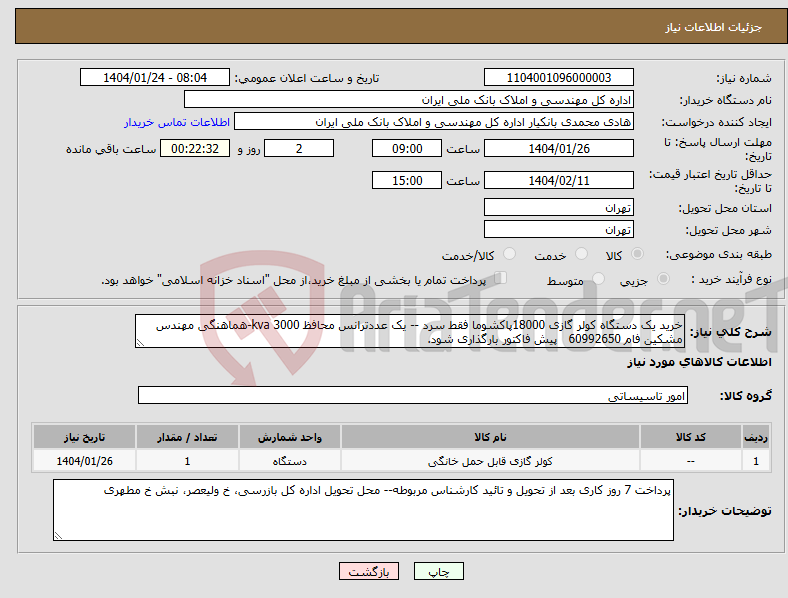The width and height of the screenshot is (788, 598).
Task: Click the واحد شمارش column header
Action: point(290,437)
